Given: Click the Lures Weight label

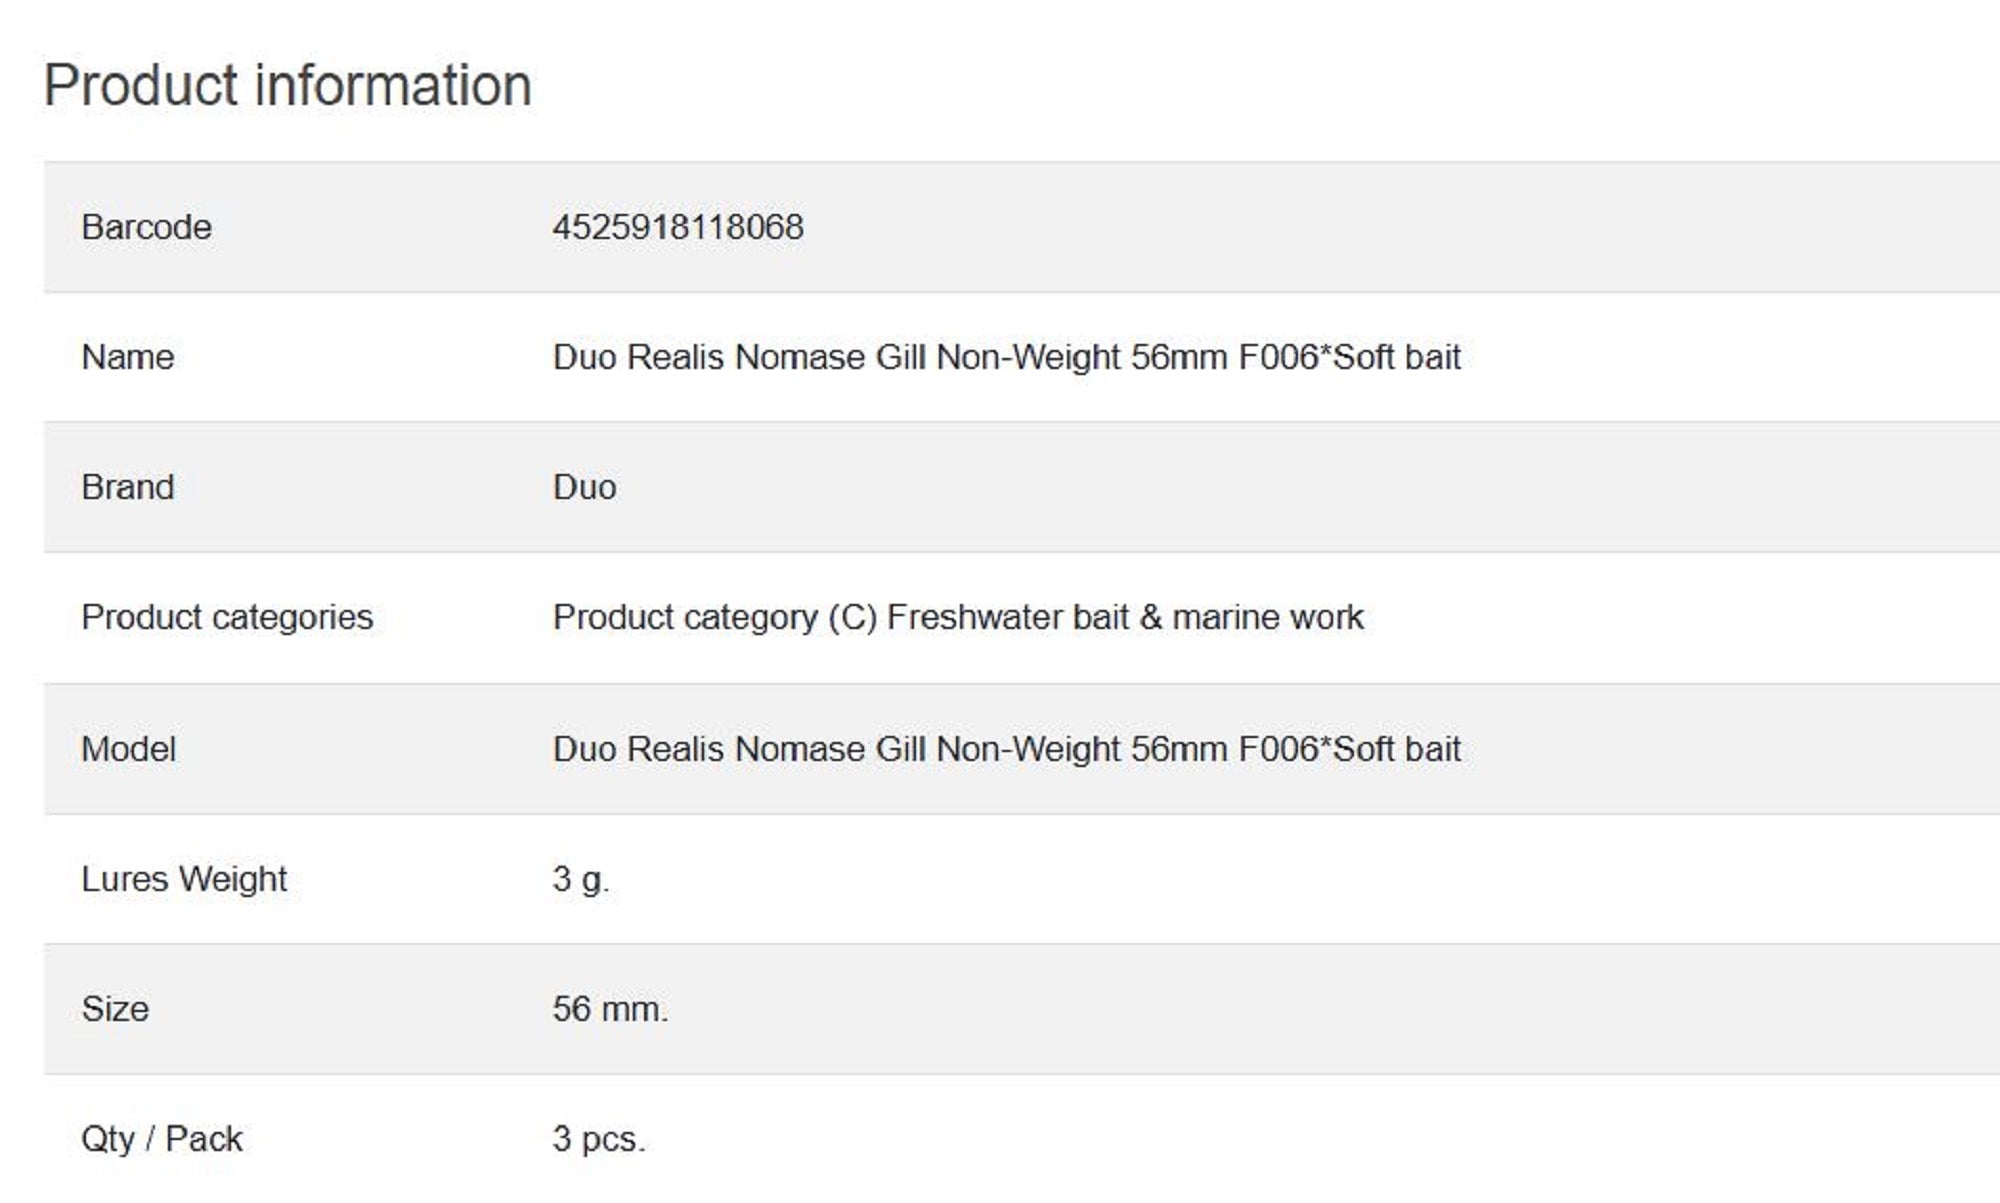Looking at the screenshot, I should point(184,879).
